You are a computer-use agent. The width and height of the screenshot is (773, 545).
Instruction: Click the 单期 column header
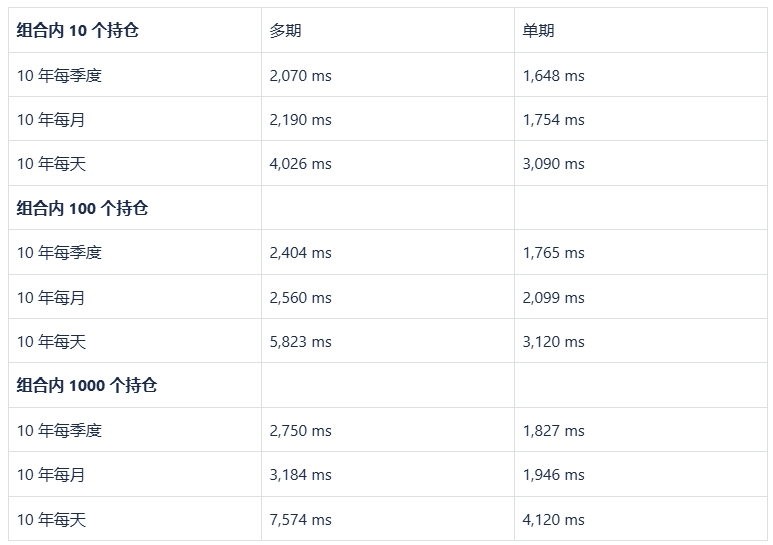coord(640,30)
